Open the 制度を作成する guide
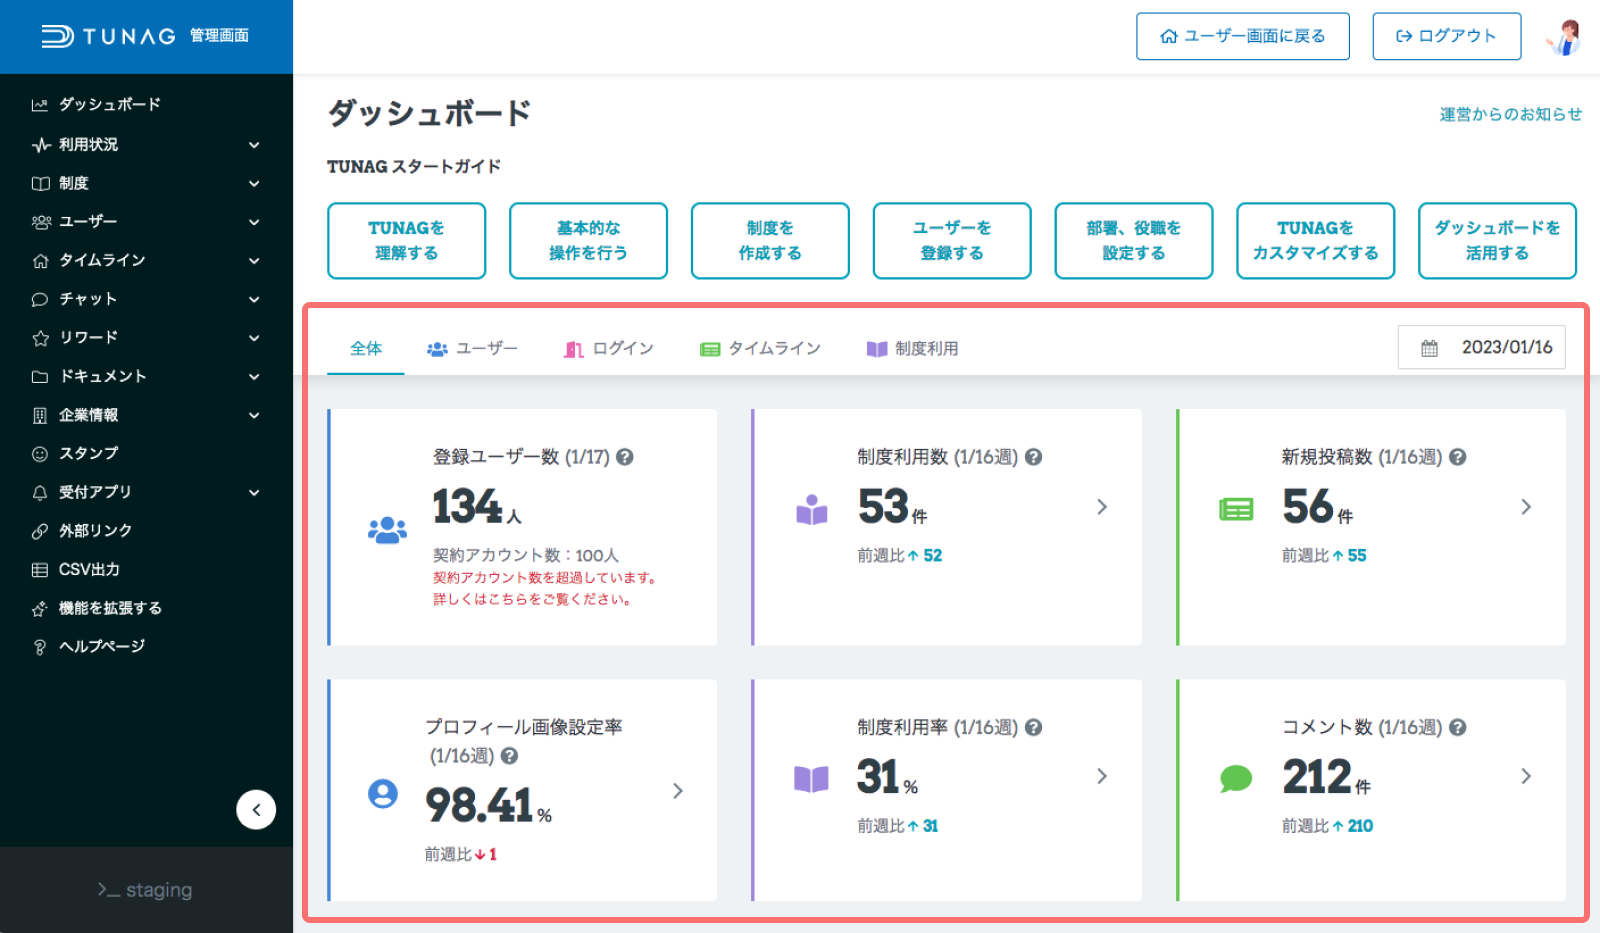This screenshot has height=933, width=1600. click(770, 241)
